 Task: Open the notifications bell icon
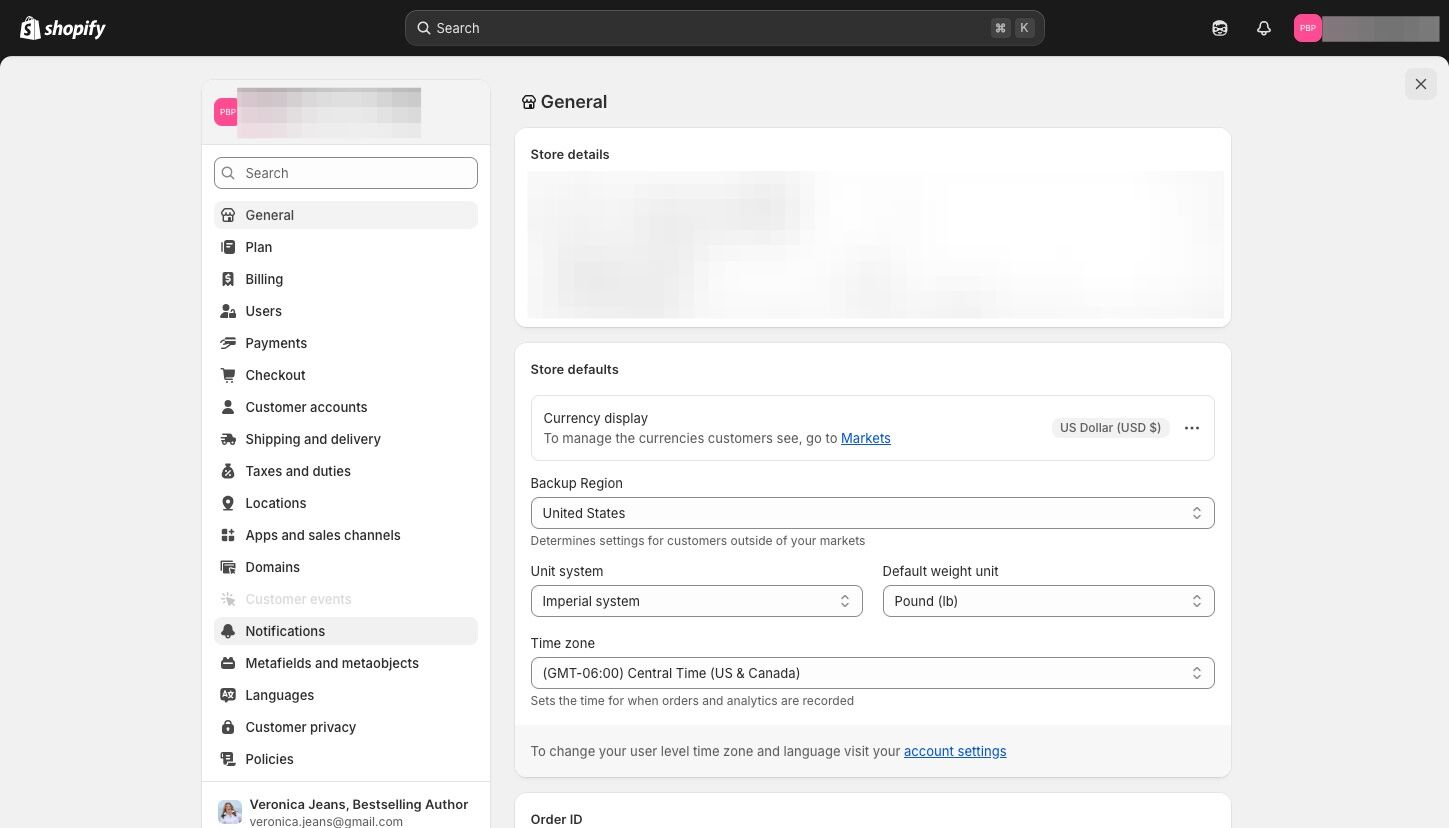coord(1264,28)
